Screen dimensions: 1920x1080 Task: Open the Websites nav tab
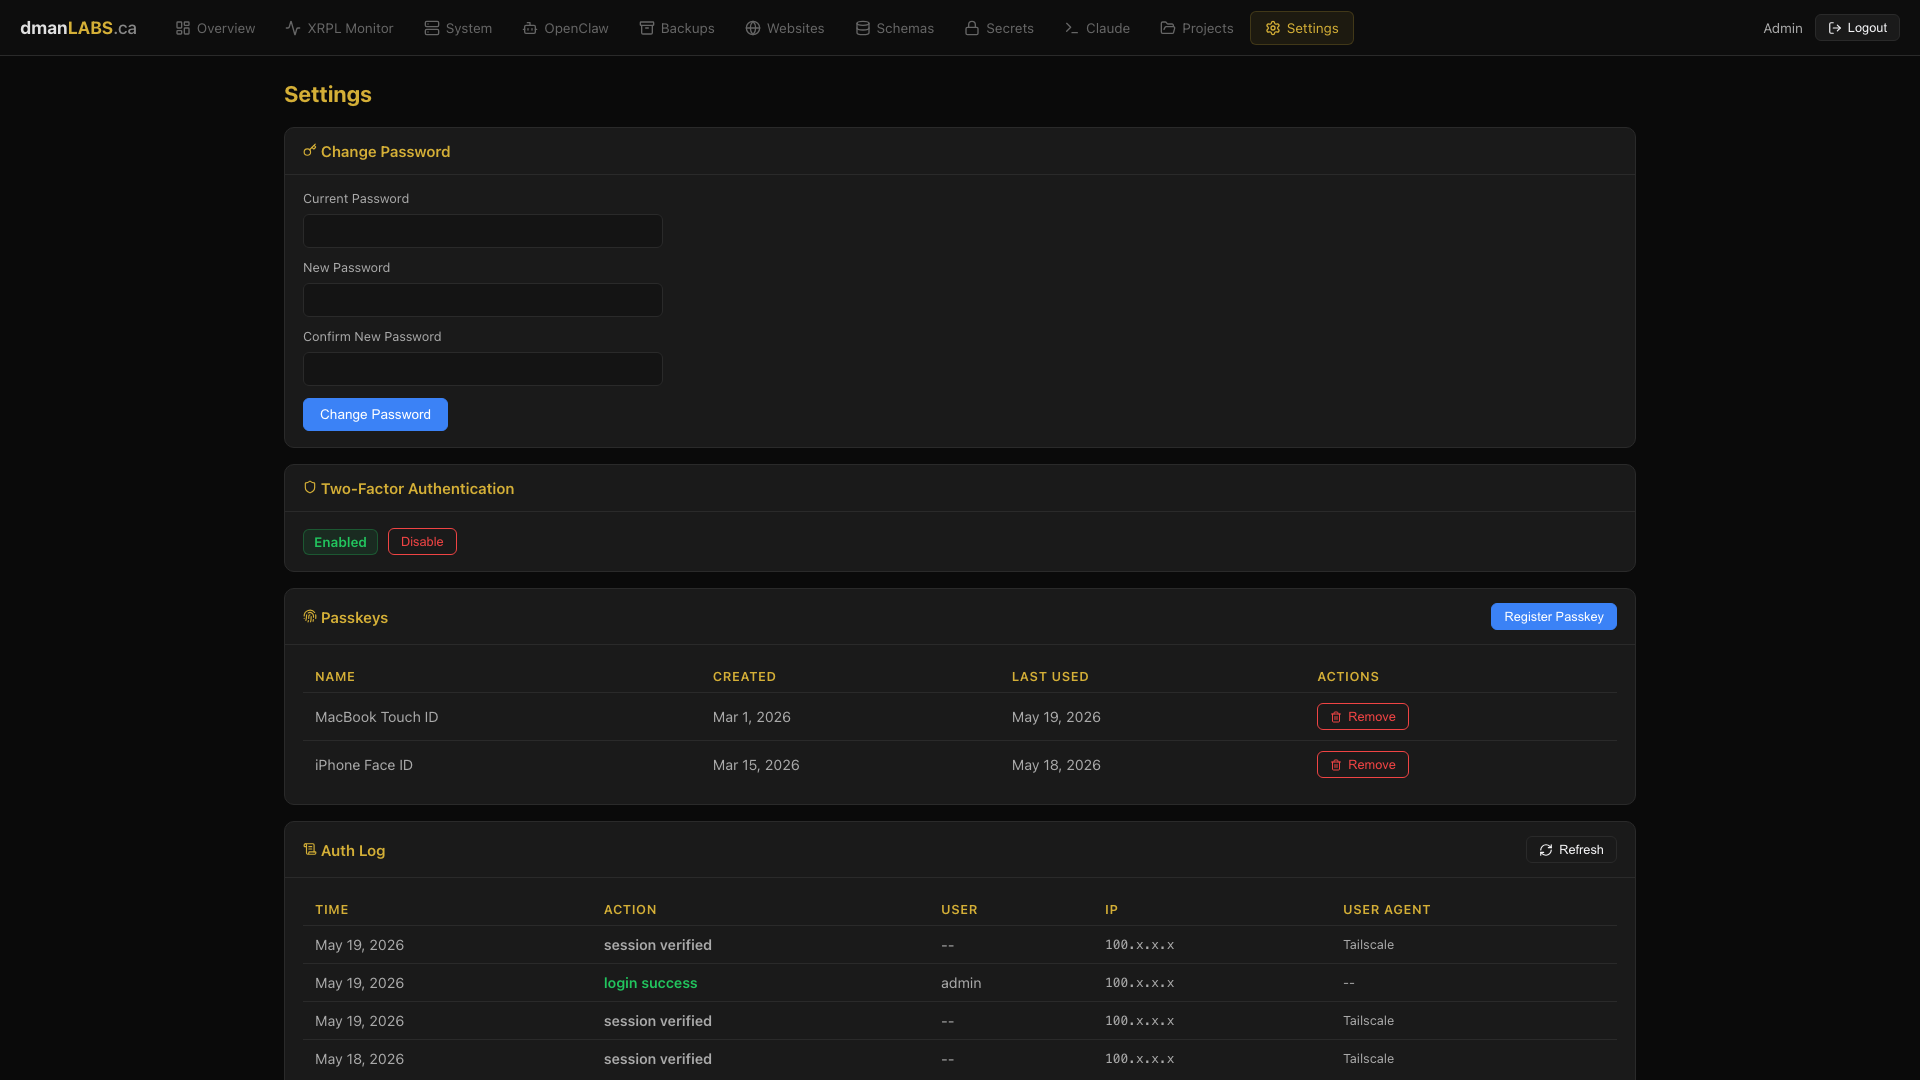tap(785, 28)
